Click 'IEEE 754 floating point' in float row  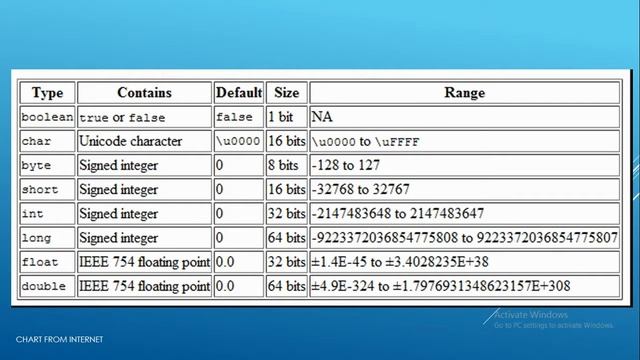144,262
